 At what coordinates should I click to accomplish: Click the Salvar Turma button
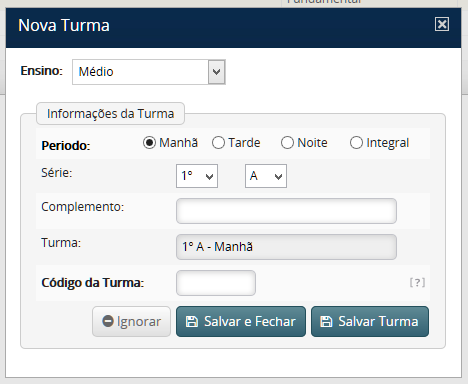(x=370, y=321)
